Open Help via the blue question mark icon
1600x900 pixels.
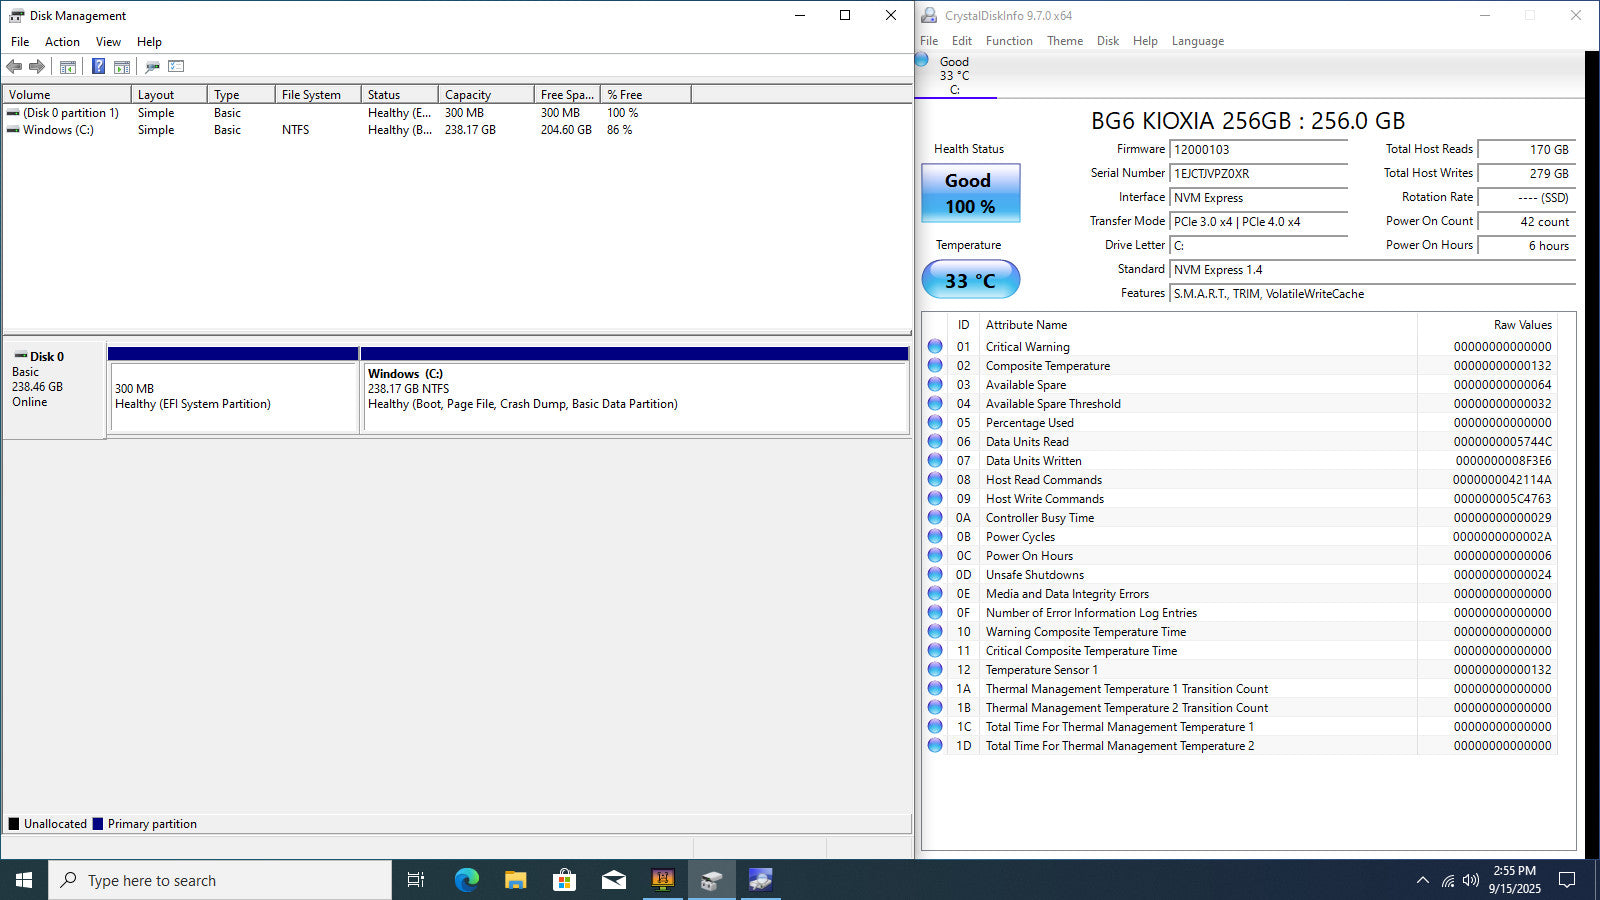[98, 67]
